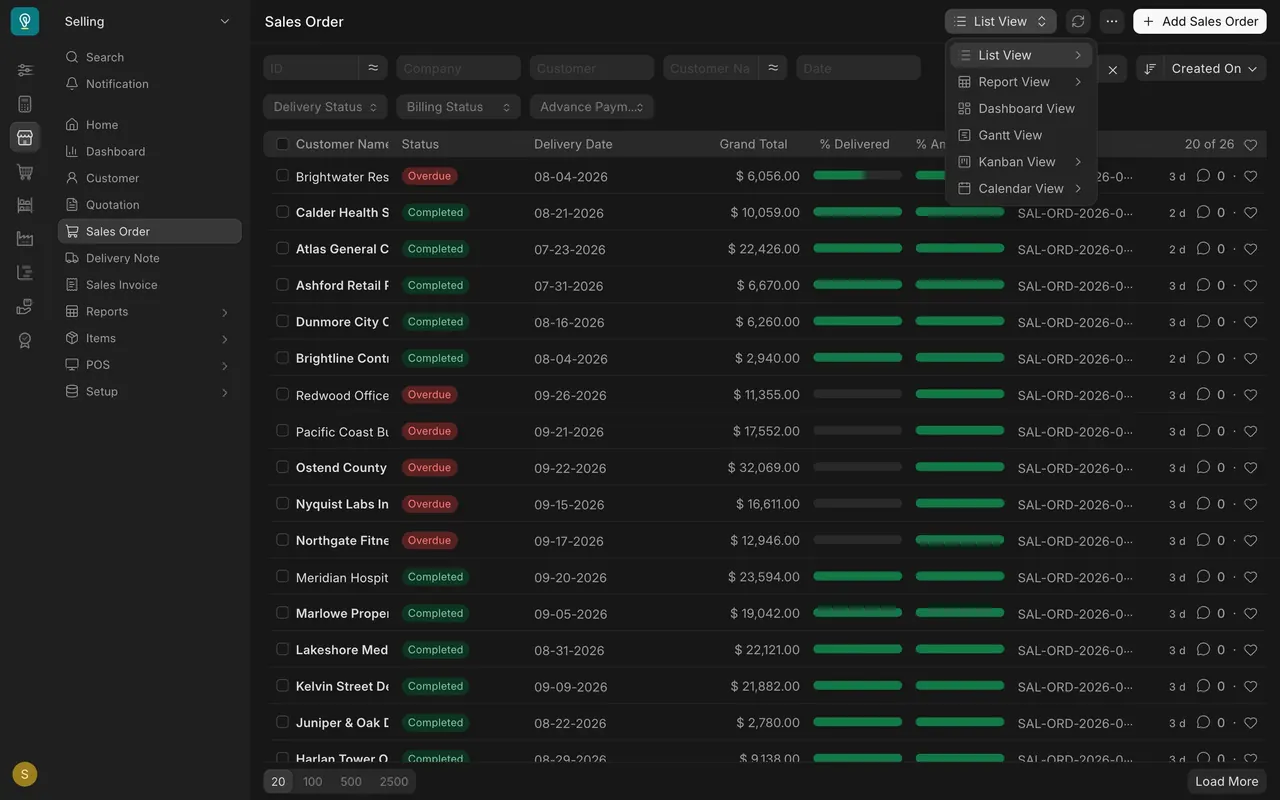Click the Add Sales Order button
Viewport: 1280px width, 800px height.
pyautogui.click(x=1200, y=21)
